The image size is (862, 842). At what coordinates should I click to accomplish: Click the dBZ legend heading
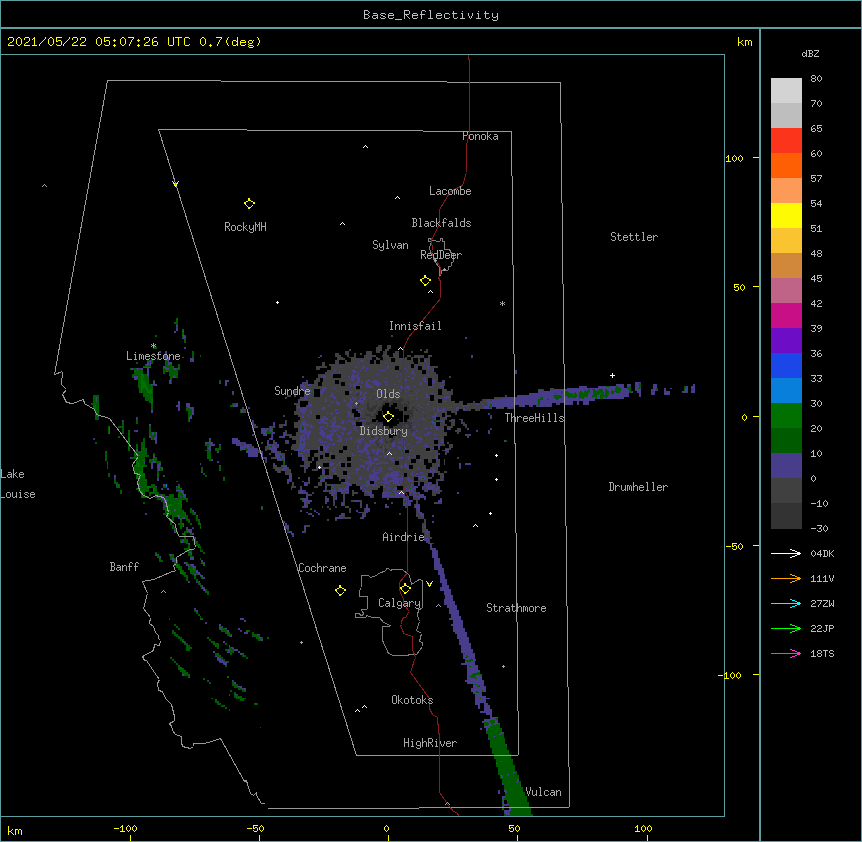click(810, 53)
